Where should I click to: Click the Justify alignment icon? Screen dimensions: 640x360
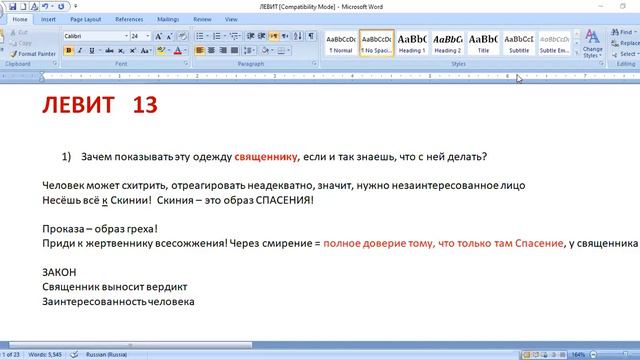(234, 51)
